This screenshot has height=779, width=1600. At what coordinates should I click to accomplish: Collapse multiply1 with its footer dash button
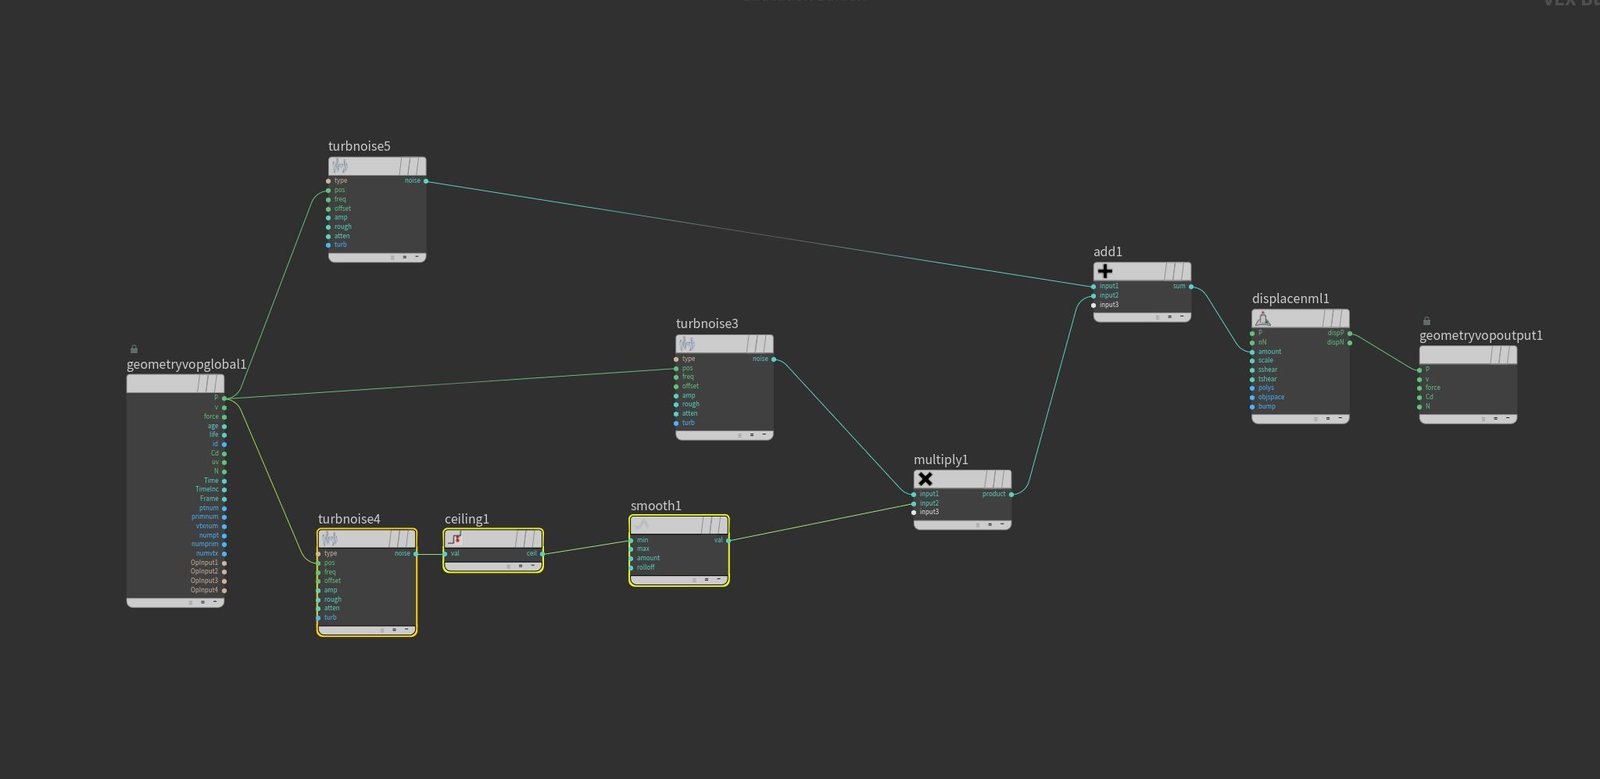(x=1002, y=524)
